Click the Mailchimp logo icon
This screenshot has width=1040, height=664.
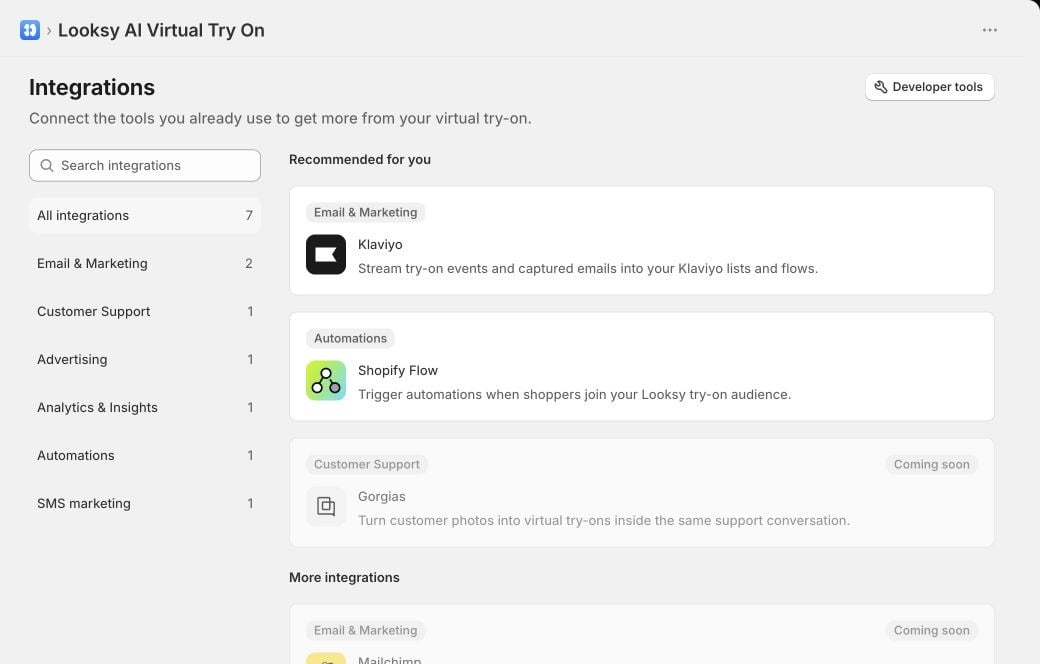tap(326, 658)
